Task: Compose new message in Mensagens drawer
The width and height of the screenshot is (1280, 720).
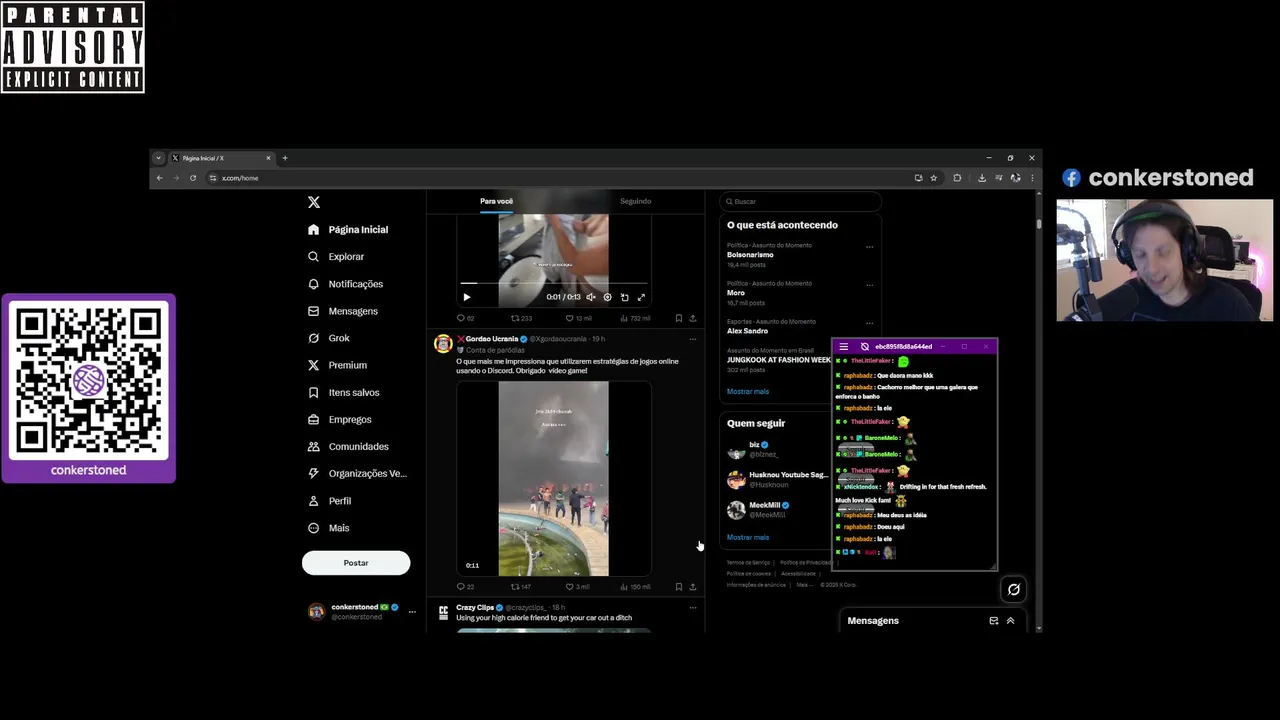Action: pyautogui.click(x=993, y=621)
